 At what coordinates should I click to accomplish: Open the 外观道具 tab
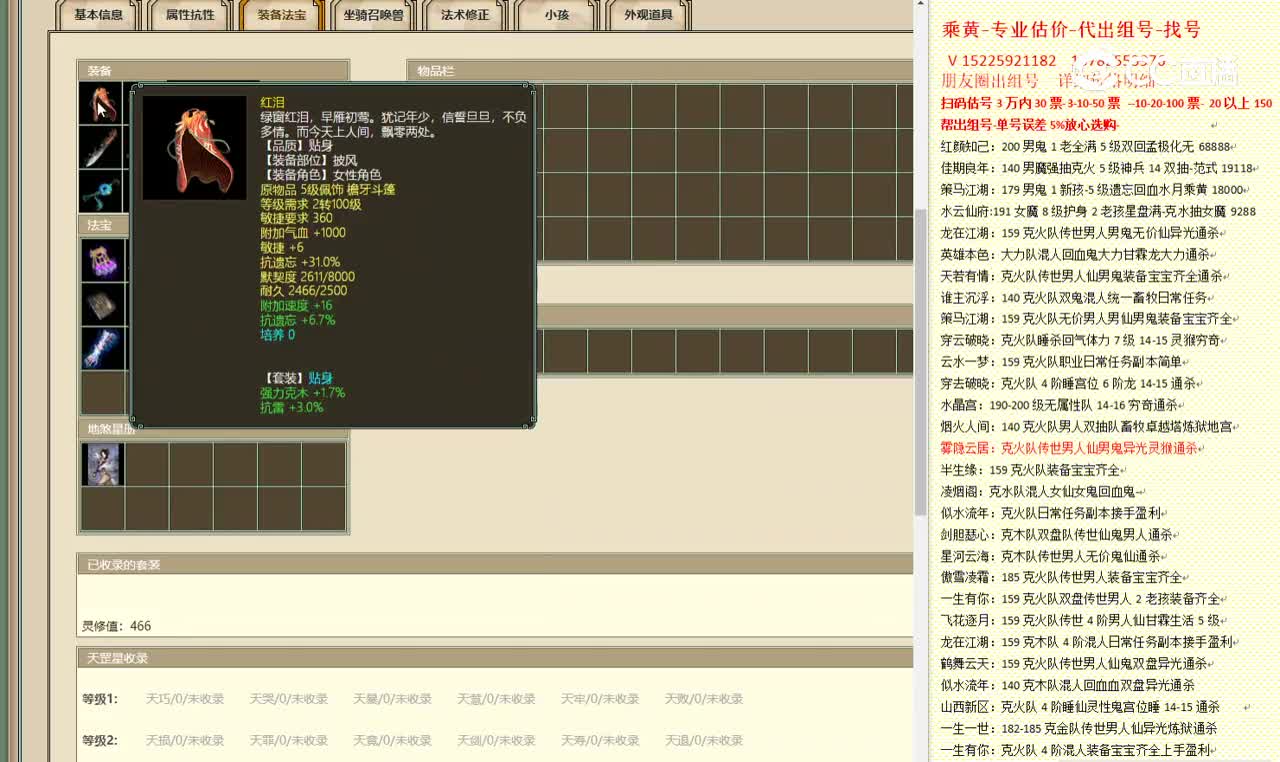click(x=649, y=15)
